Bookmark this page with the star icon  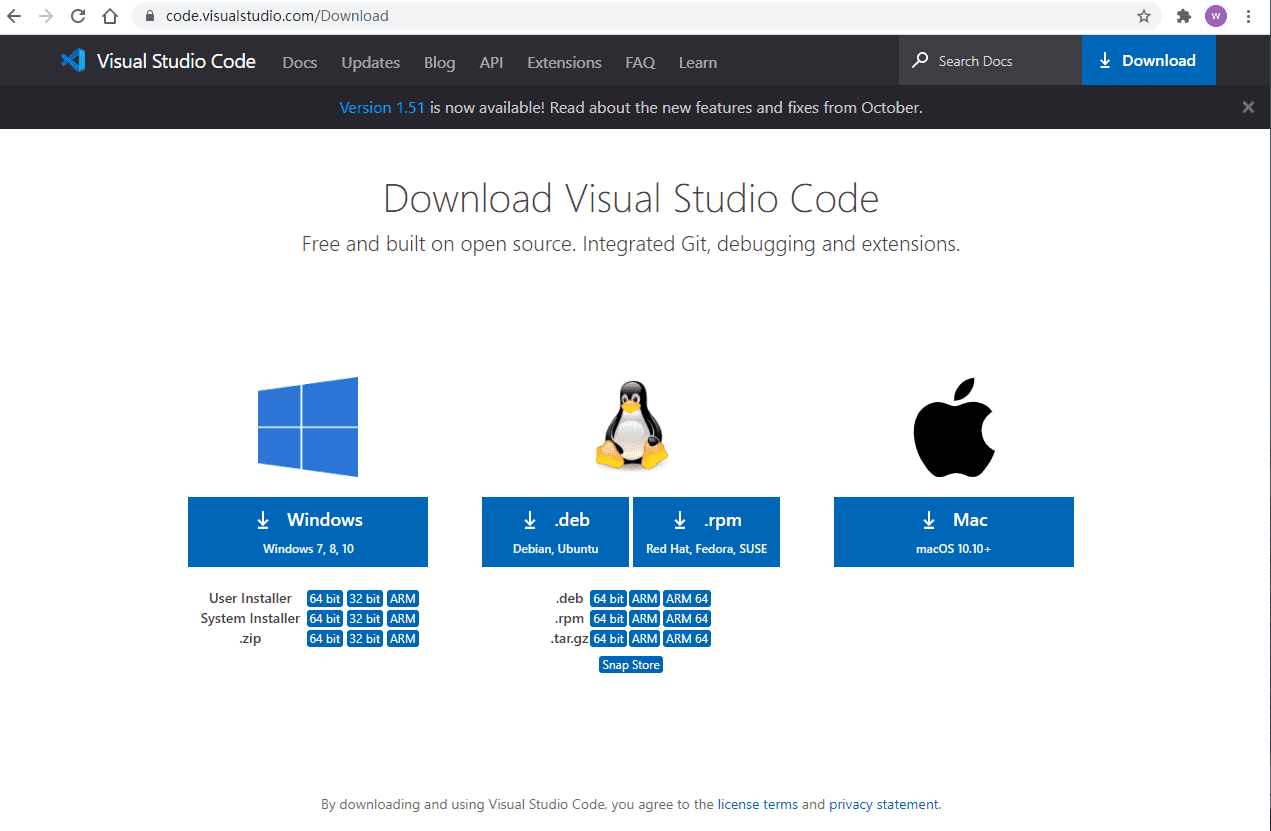coord(1144,16)
